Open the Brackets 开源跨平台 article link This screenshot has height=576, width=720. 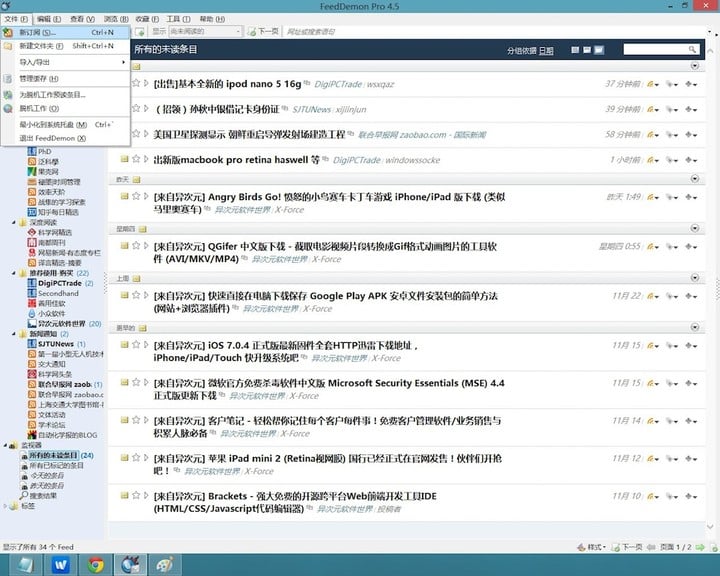[x=295, y=502]
